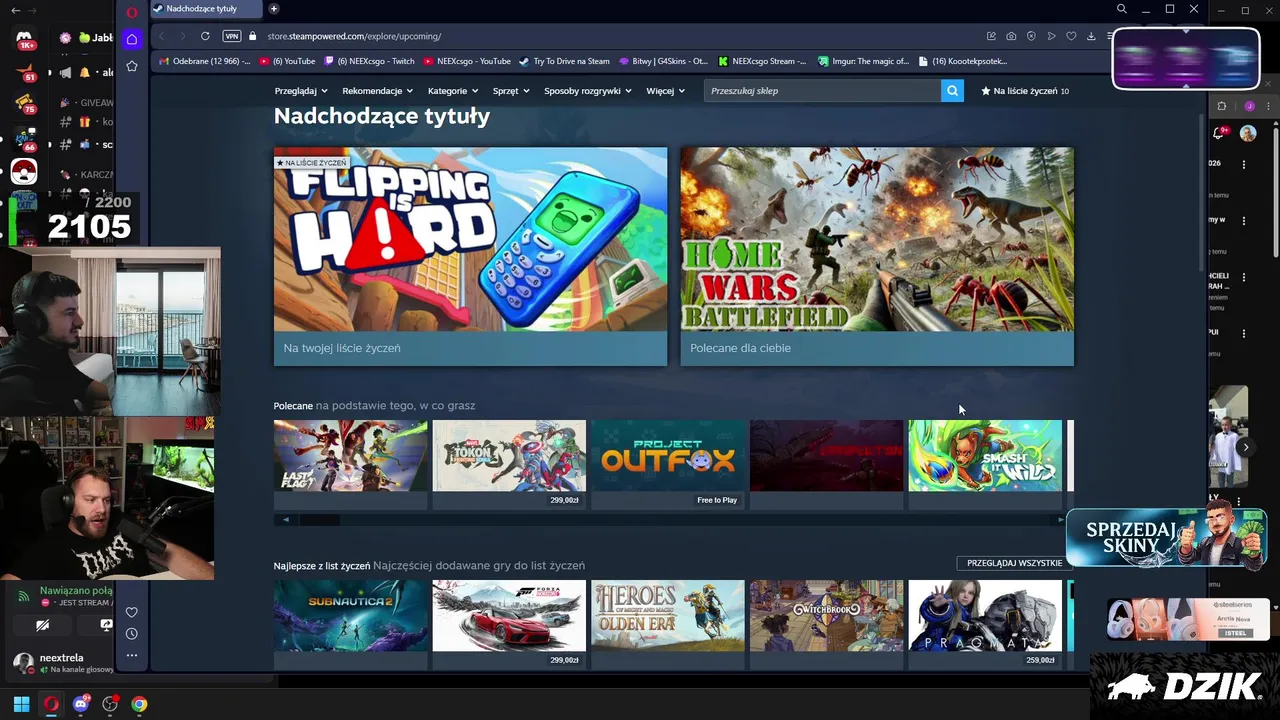Click the Opera player play icon

click(1051, 36)
